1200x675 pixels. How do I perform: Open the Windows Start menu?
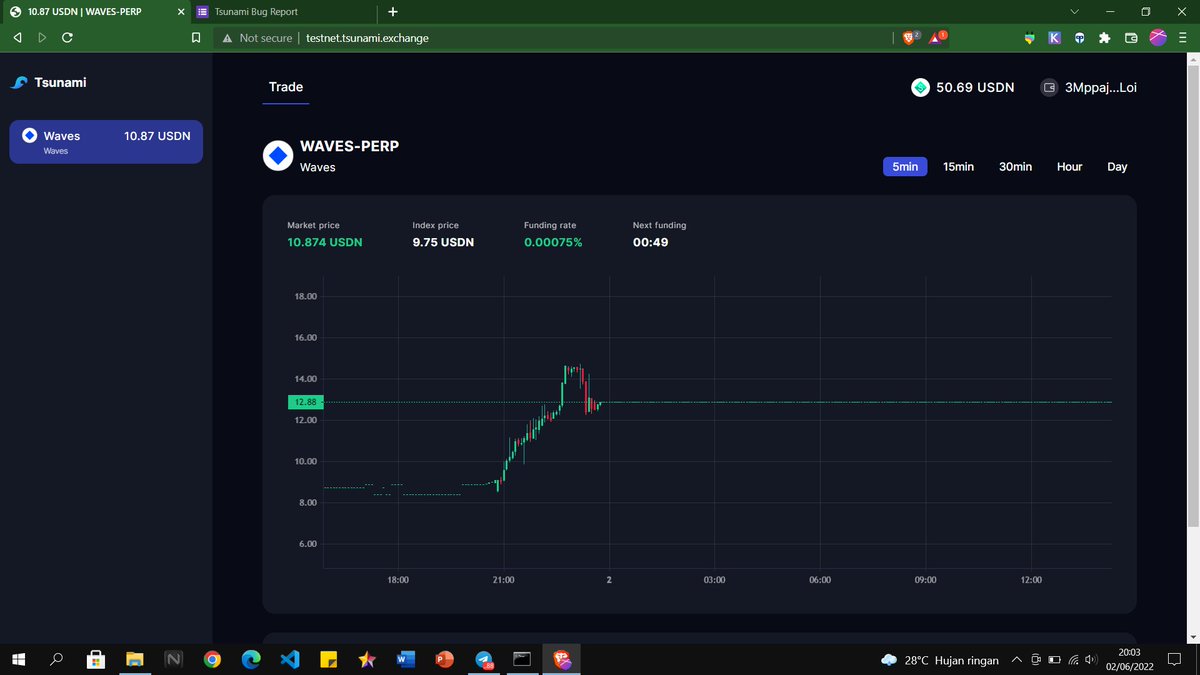click(x=18, y=659)
